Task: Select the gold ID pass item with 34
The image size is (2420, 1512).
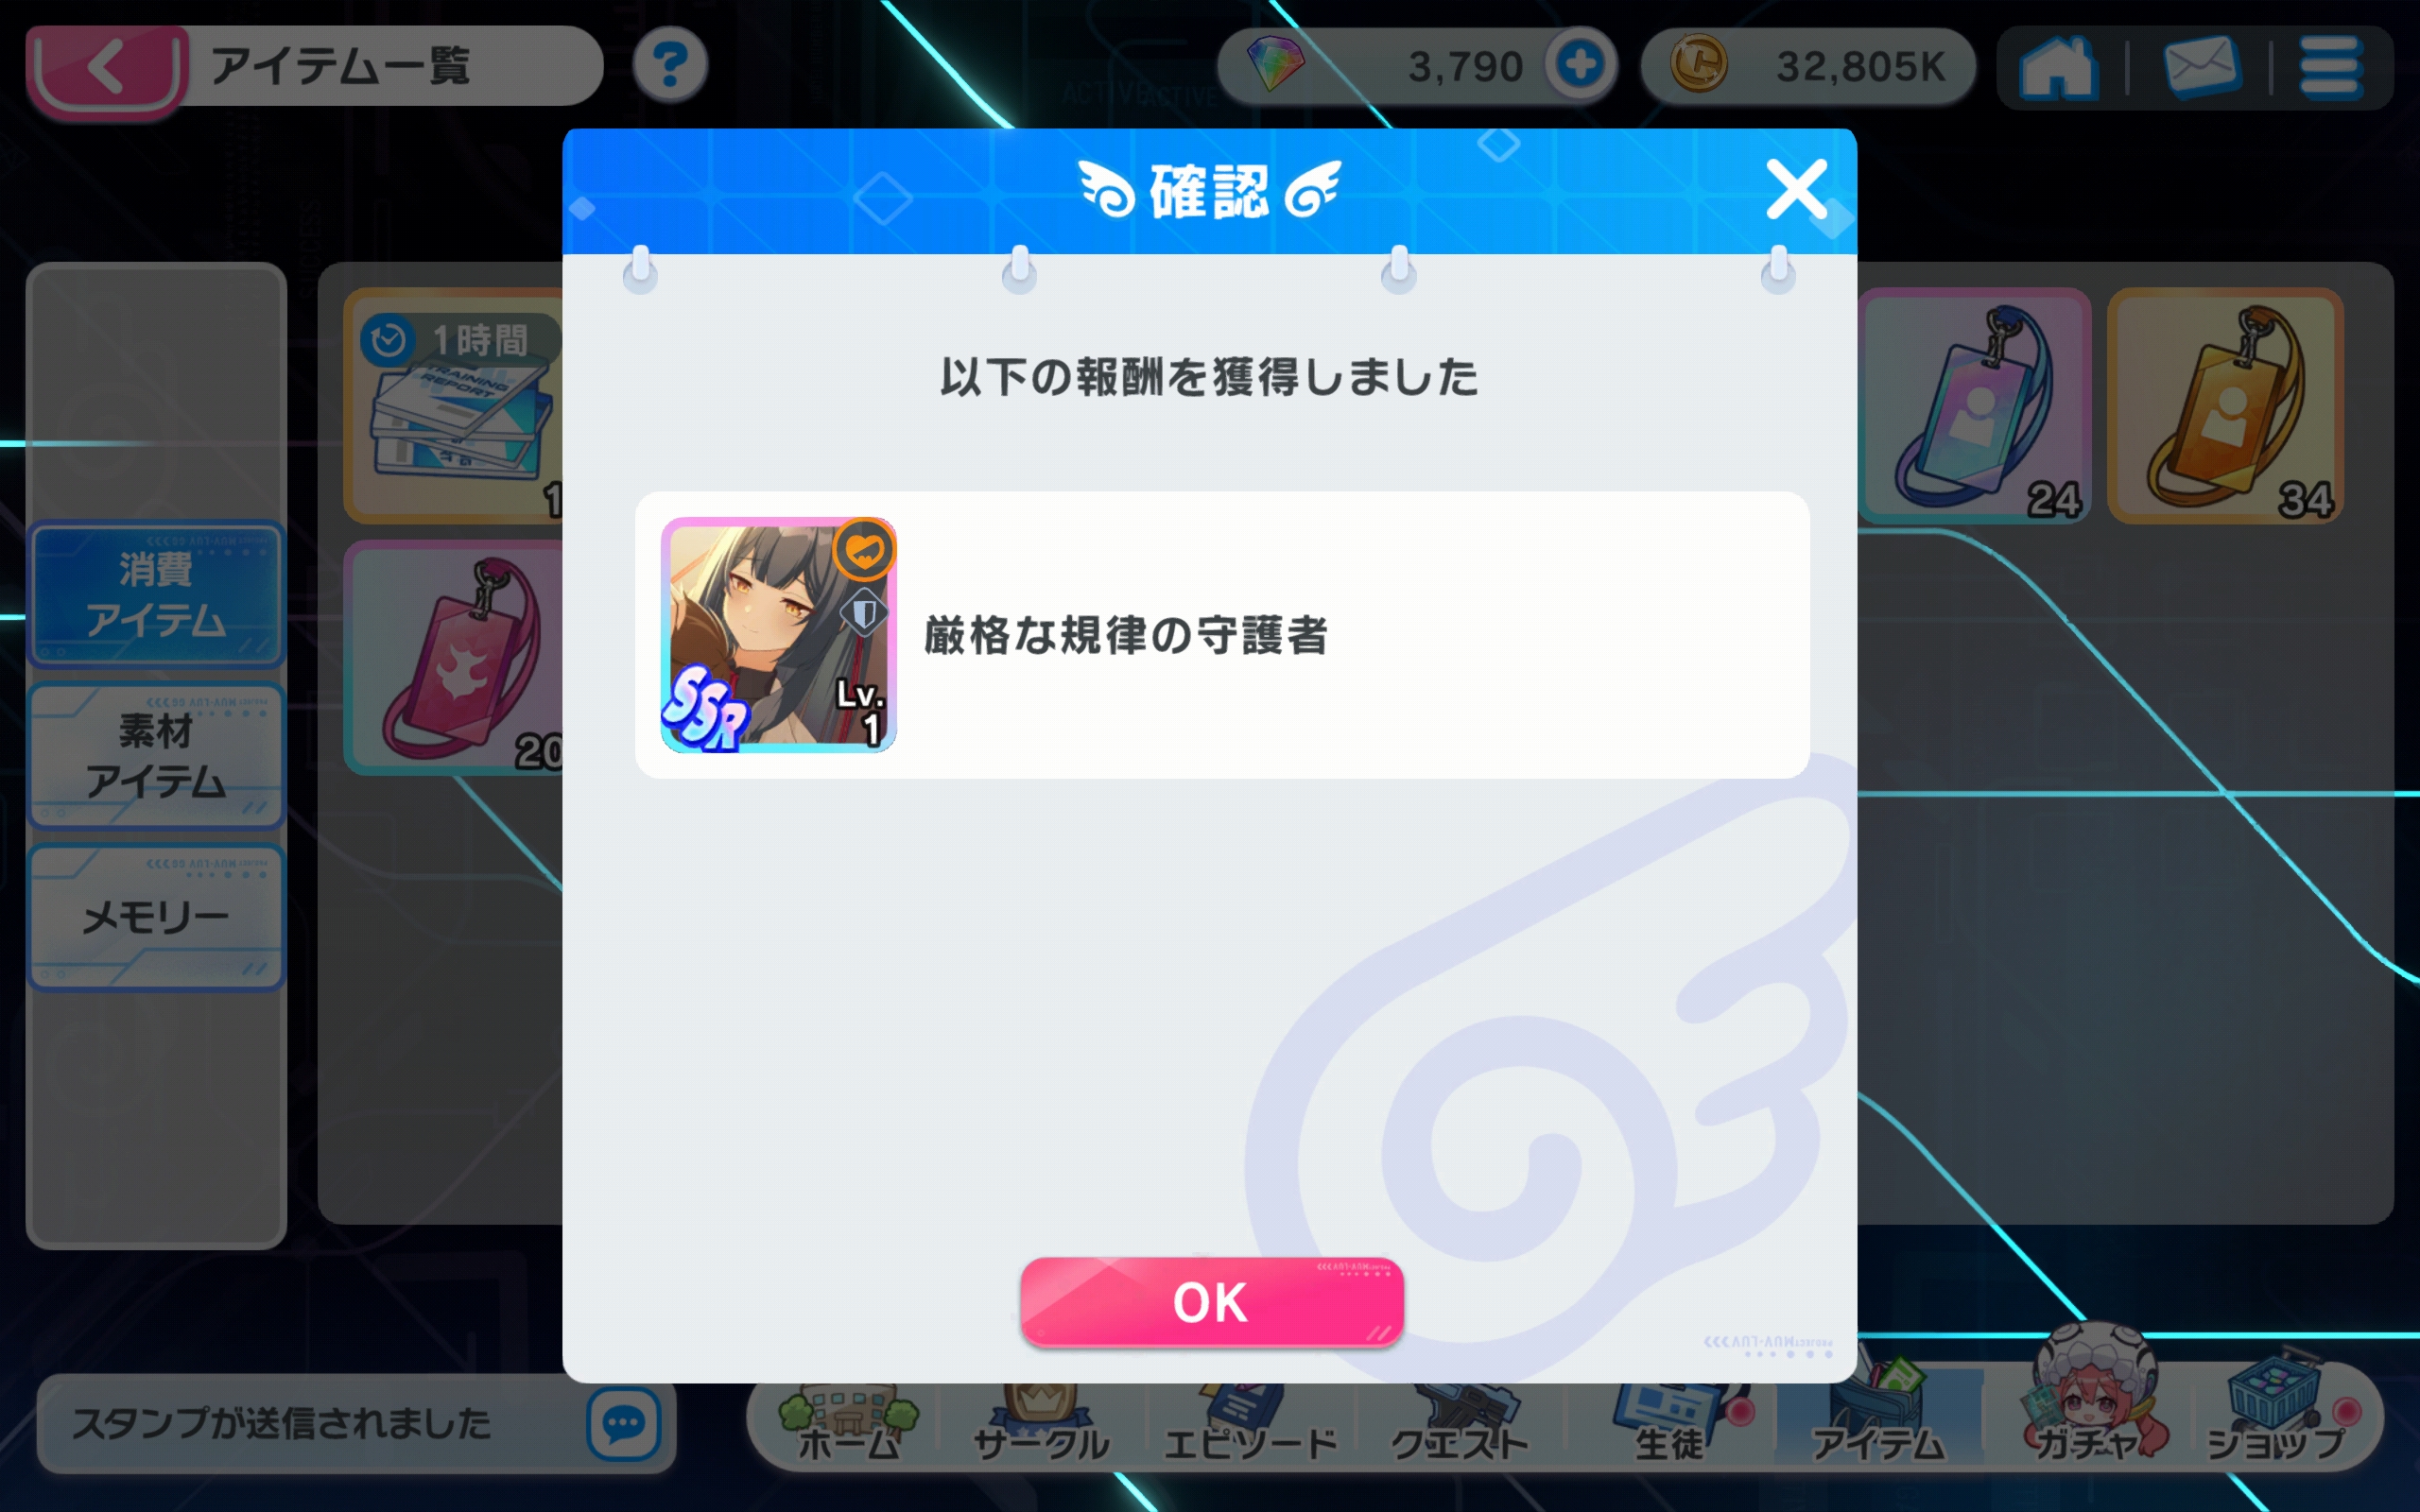Action: click(2225, 406)
